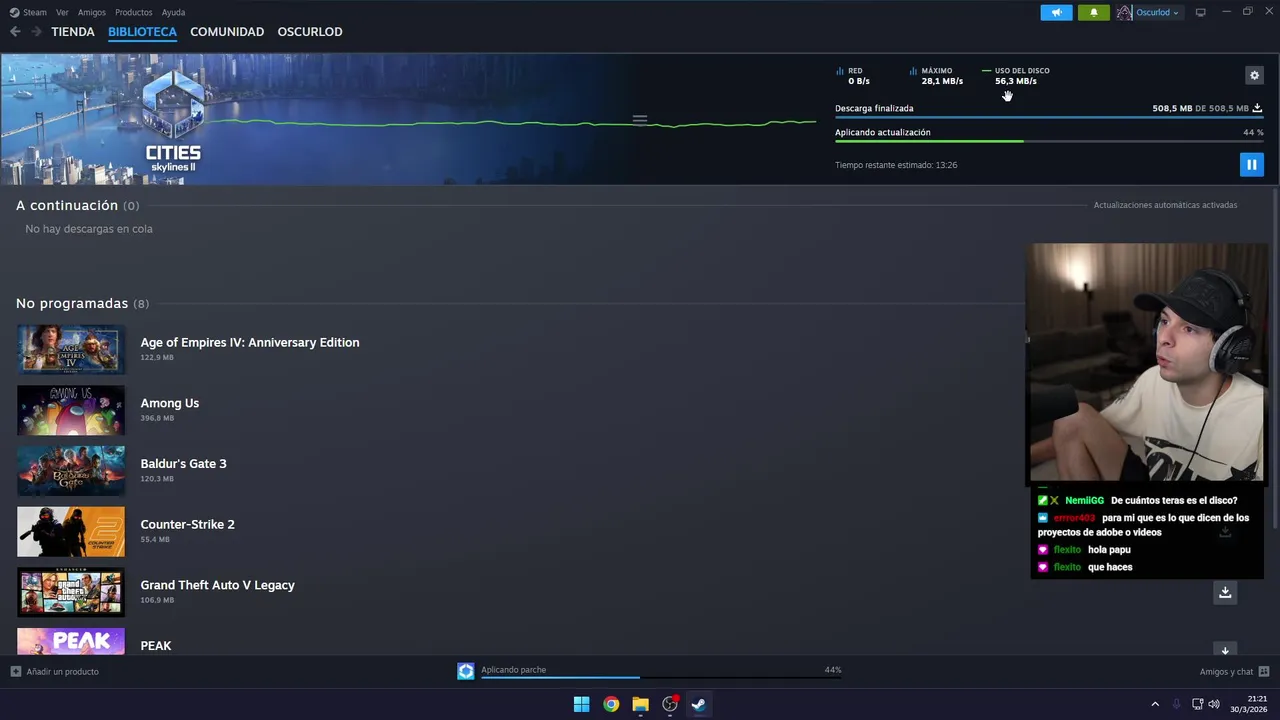Select the Among Us title
Image resolution: width=1280 pixels, height=720 pixels.
[170, 403]
